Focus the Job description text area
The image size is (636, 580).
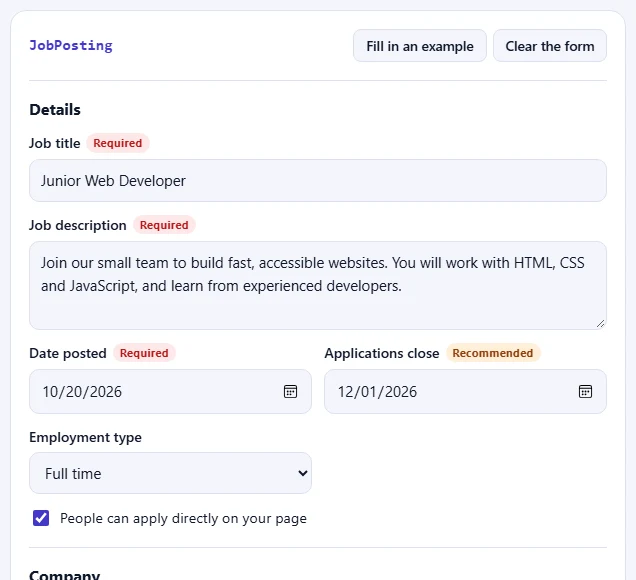[x=318, y=285]
